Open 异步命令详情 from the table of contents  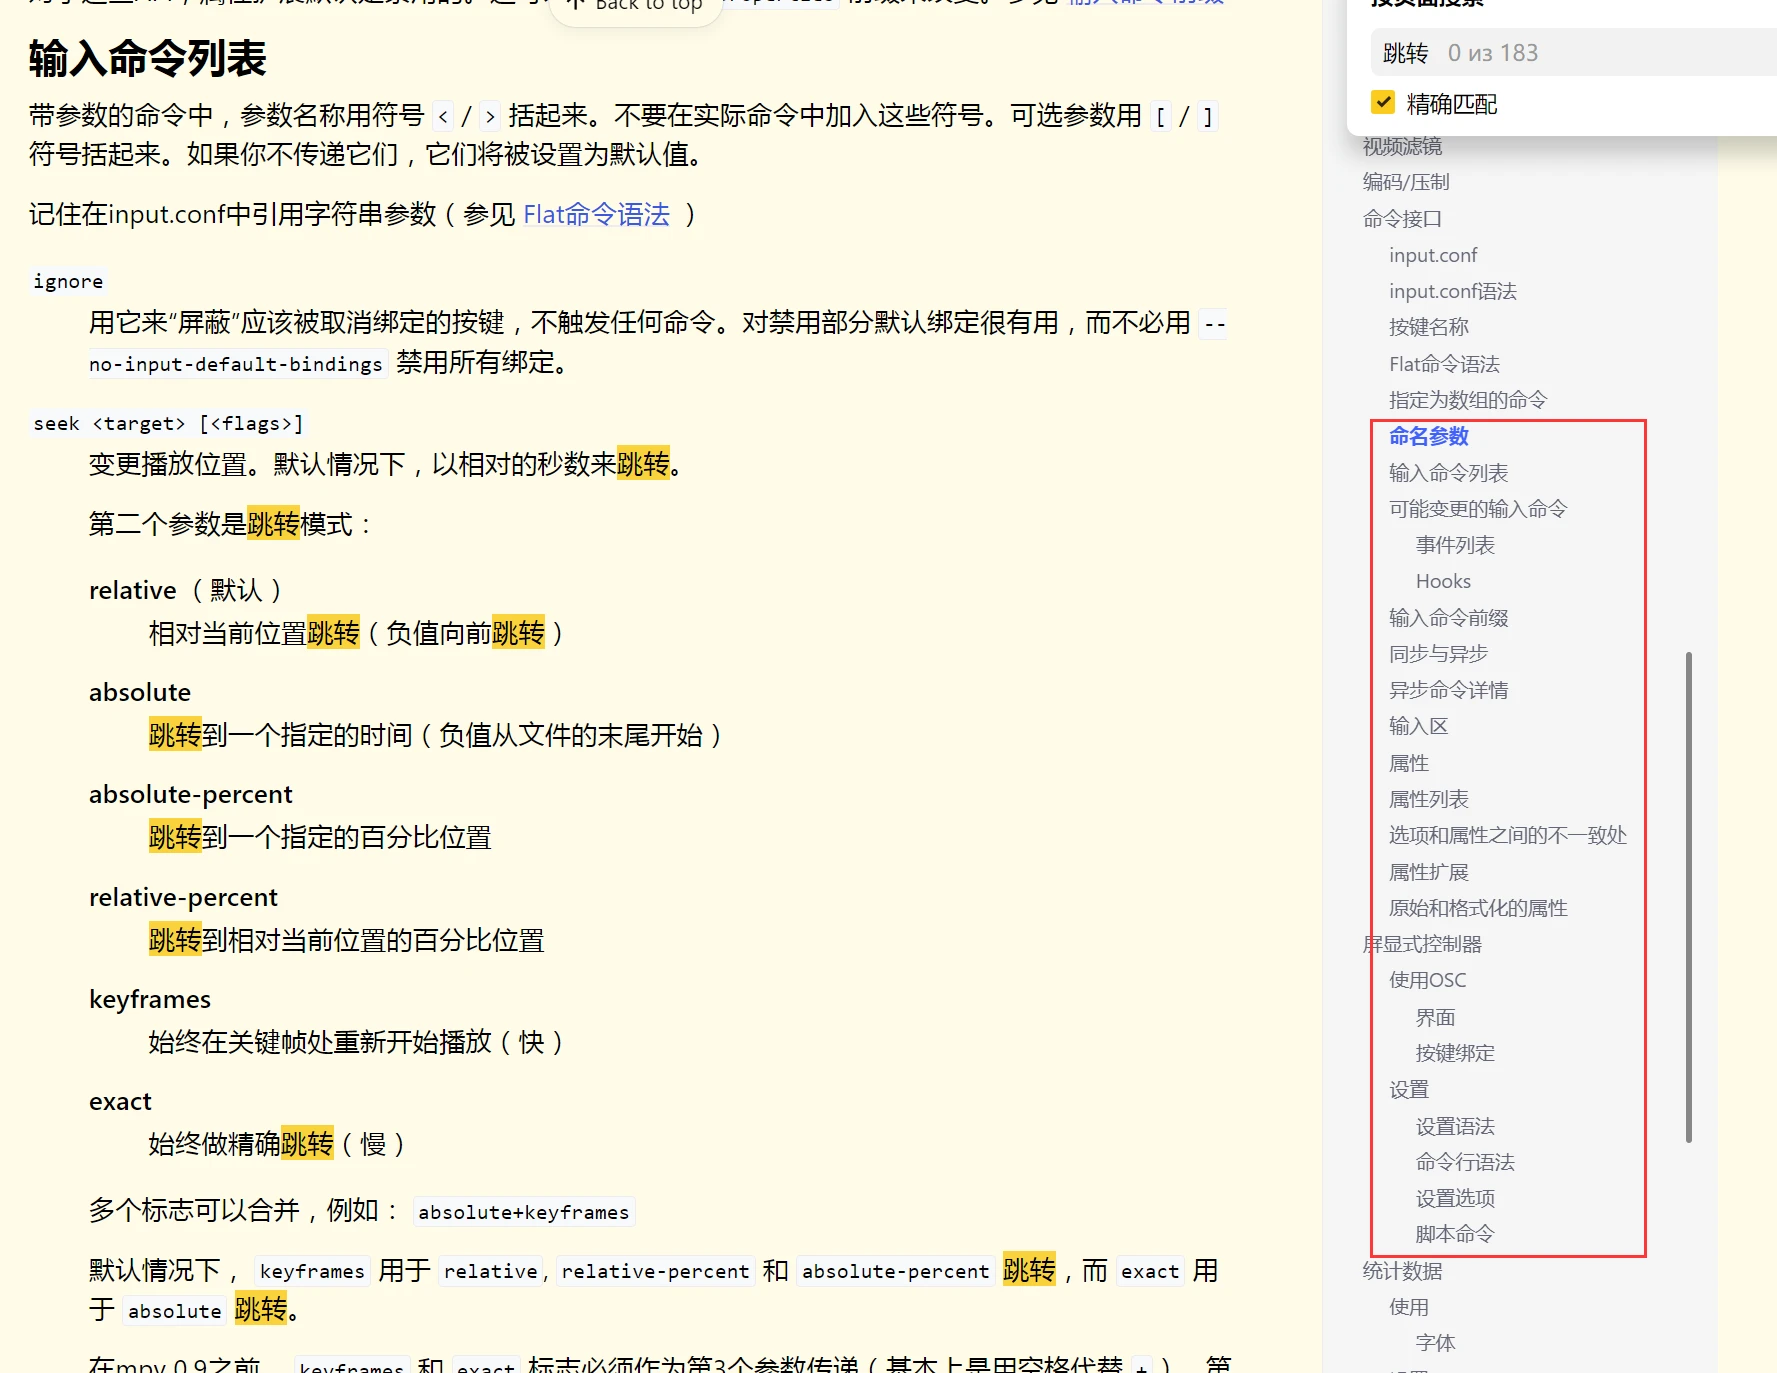coord(1450,689)
